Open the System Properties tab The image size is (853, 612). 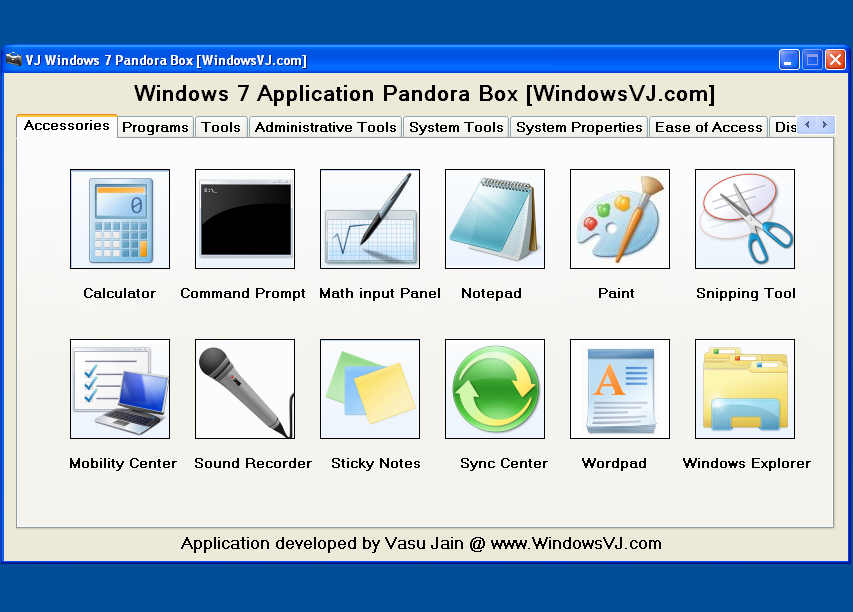point(579,127)
